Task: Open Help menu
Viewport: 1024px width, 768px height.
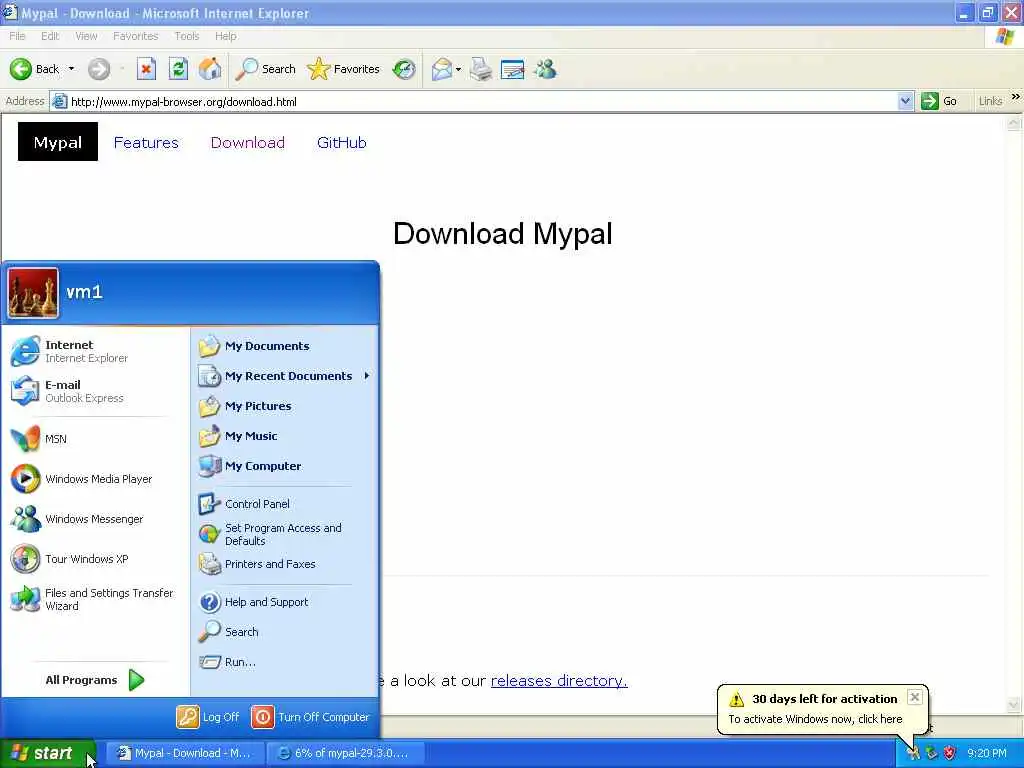Action: point(225,36)
